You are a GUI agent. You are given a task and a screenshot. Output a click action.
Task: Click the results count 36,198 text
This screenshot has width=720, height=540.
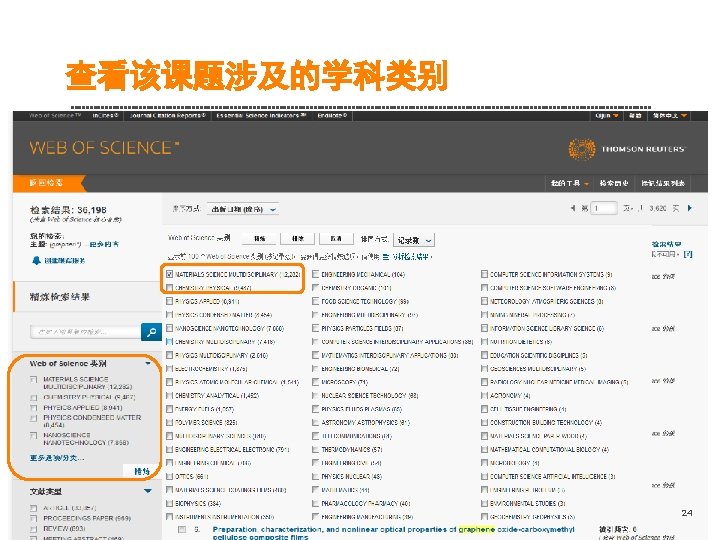click(68, 210)
